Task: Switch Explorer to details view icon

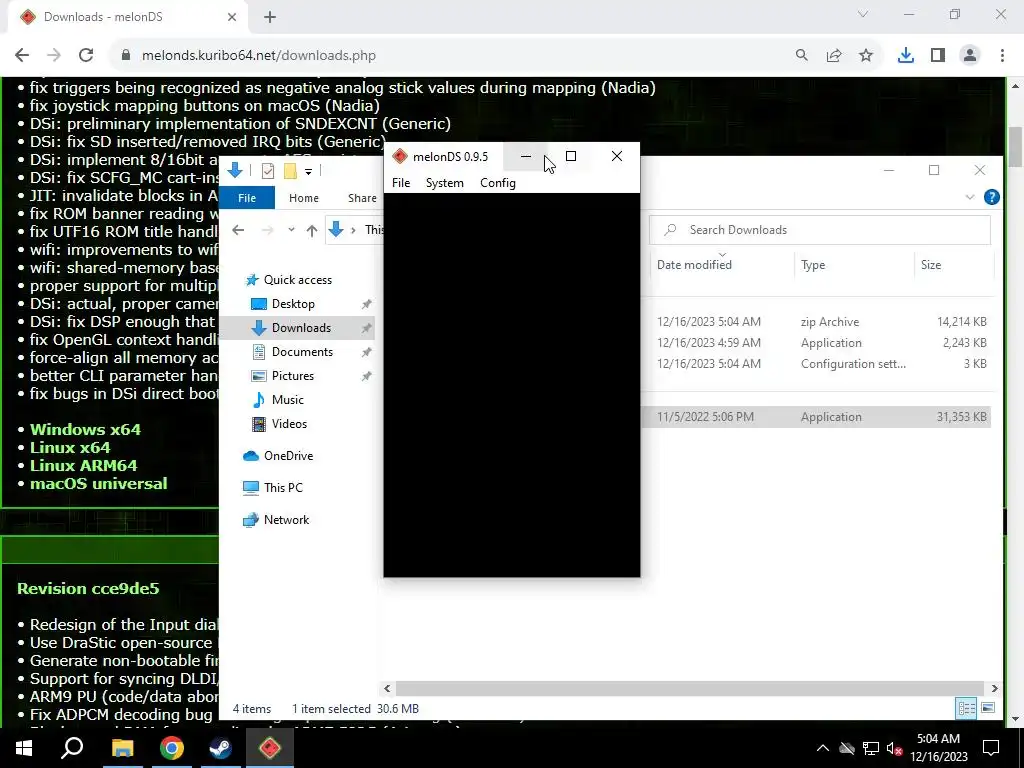Action: click(966, 709)
